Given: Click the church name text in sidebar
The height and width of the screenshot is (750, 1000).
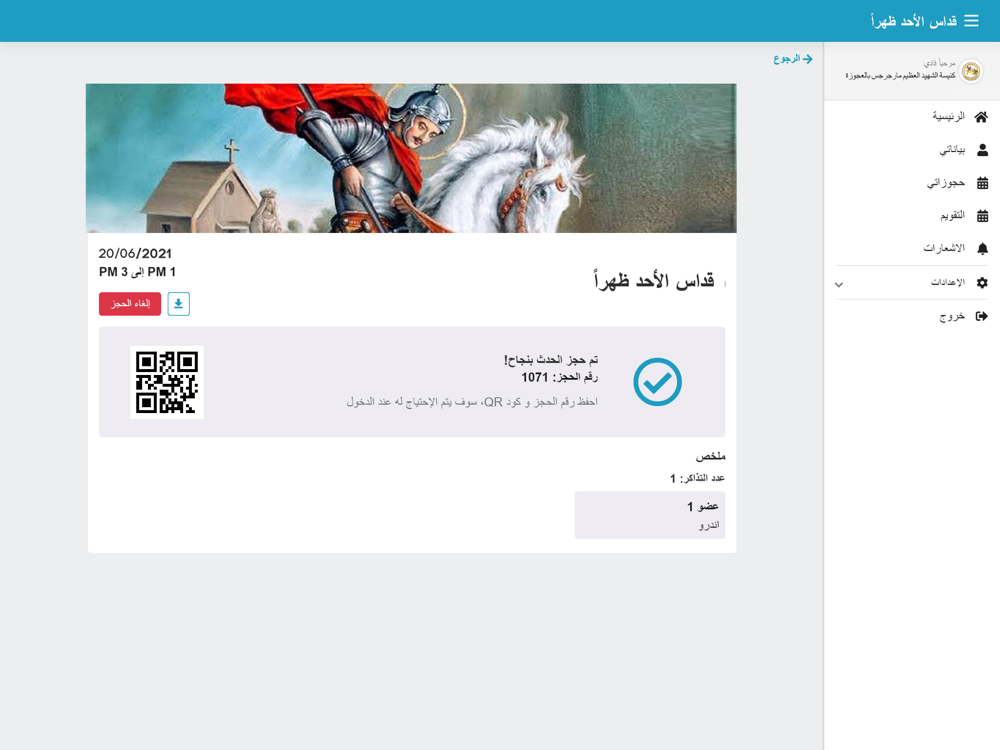Looking at the screenshot, I should [901, 75].
